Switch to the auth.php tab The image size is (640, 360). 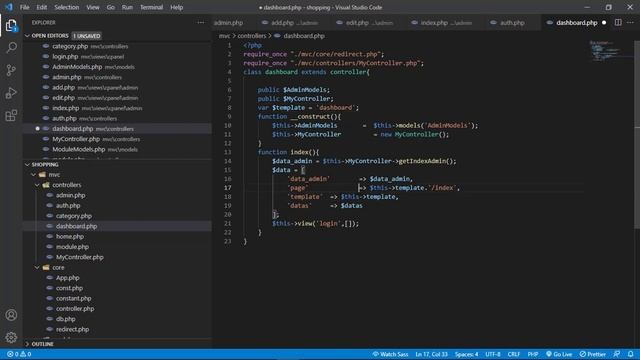pyautogui.click(x=512, y=23)
